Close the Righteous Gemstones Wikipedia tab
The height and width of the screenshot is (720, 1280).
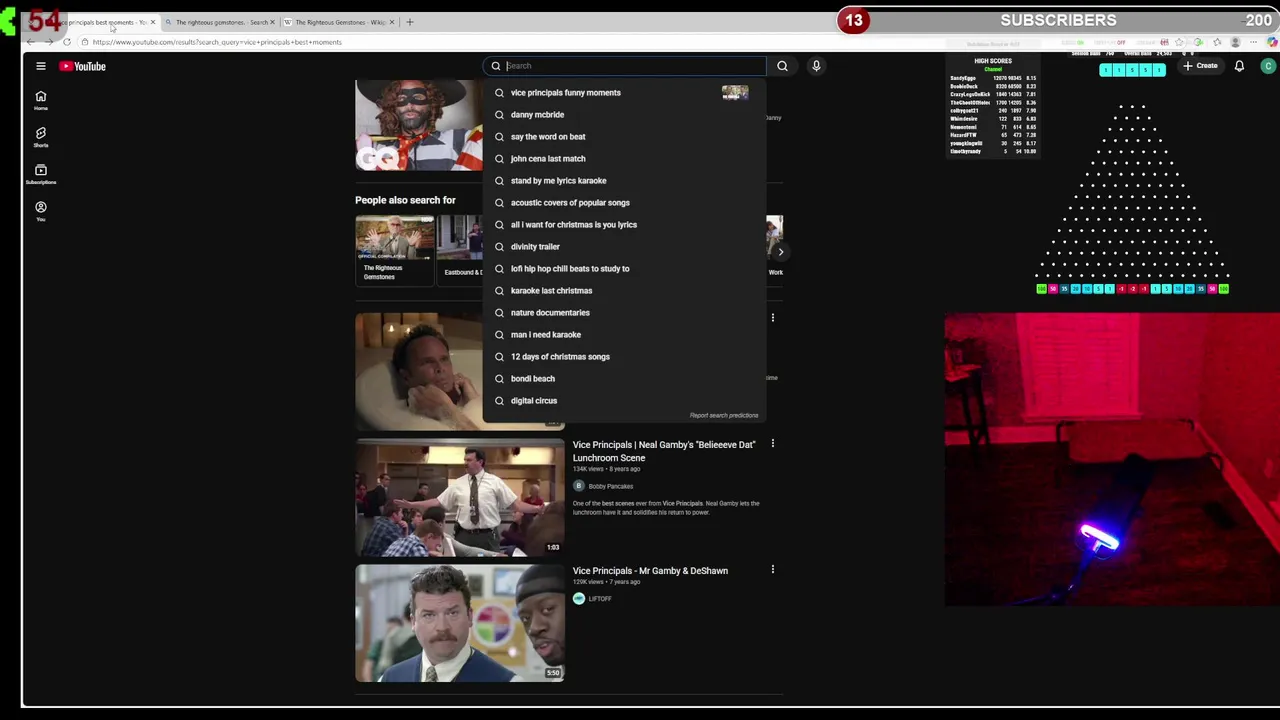tap(392, 22)
